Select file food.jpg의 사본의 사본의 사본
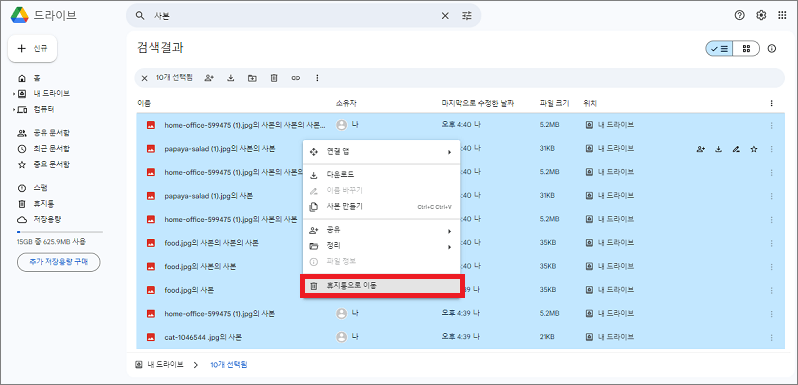Screen dimensions: 798x385 [212, 243]
